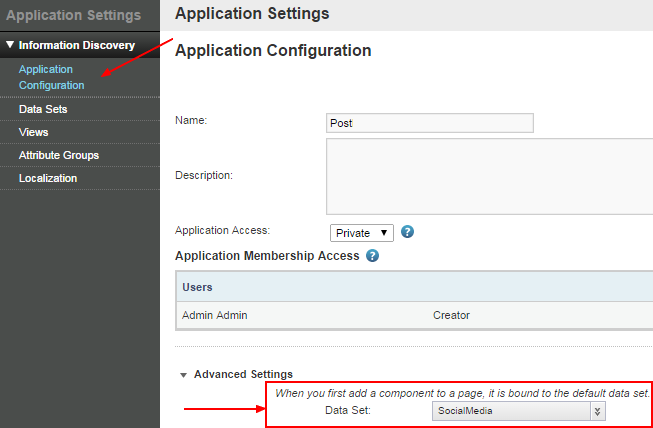Go to Data Sets in the sidebar
The width and height of the screenshot is (653, 428).
pyautogui.click(x=43, y=109)
